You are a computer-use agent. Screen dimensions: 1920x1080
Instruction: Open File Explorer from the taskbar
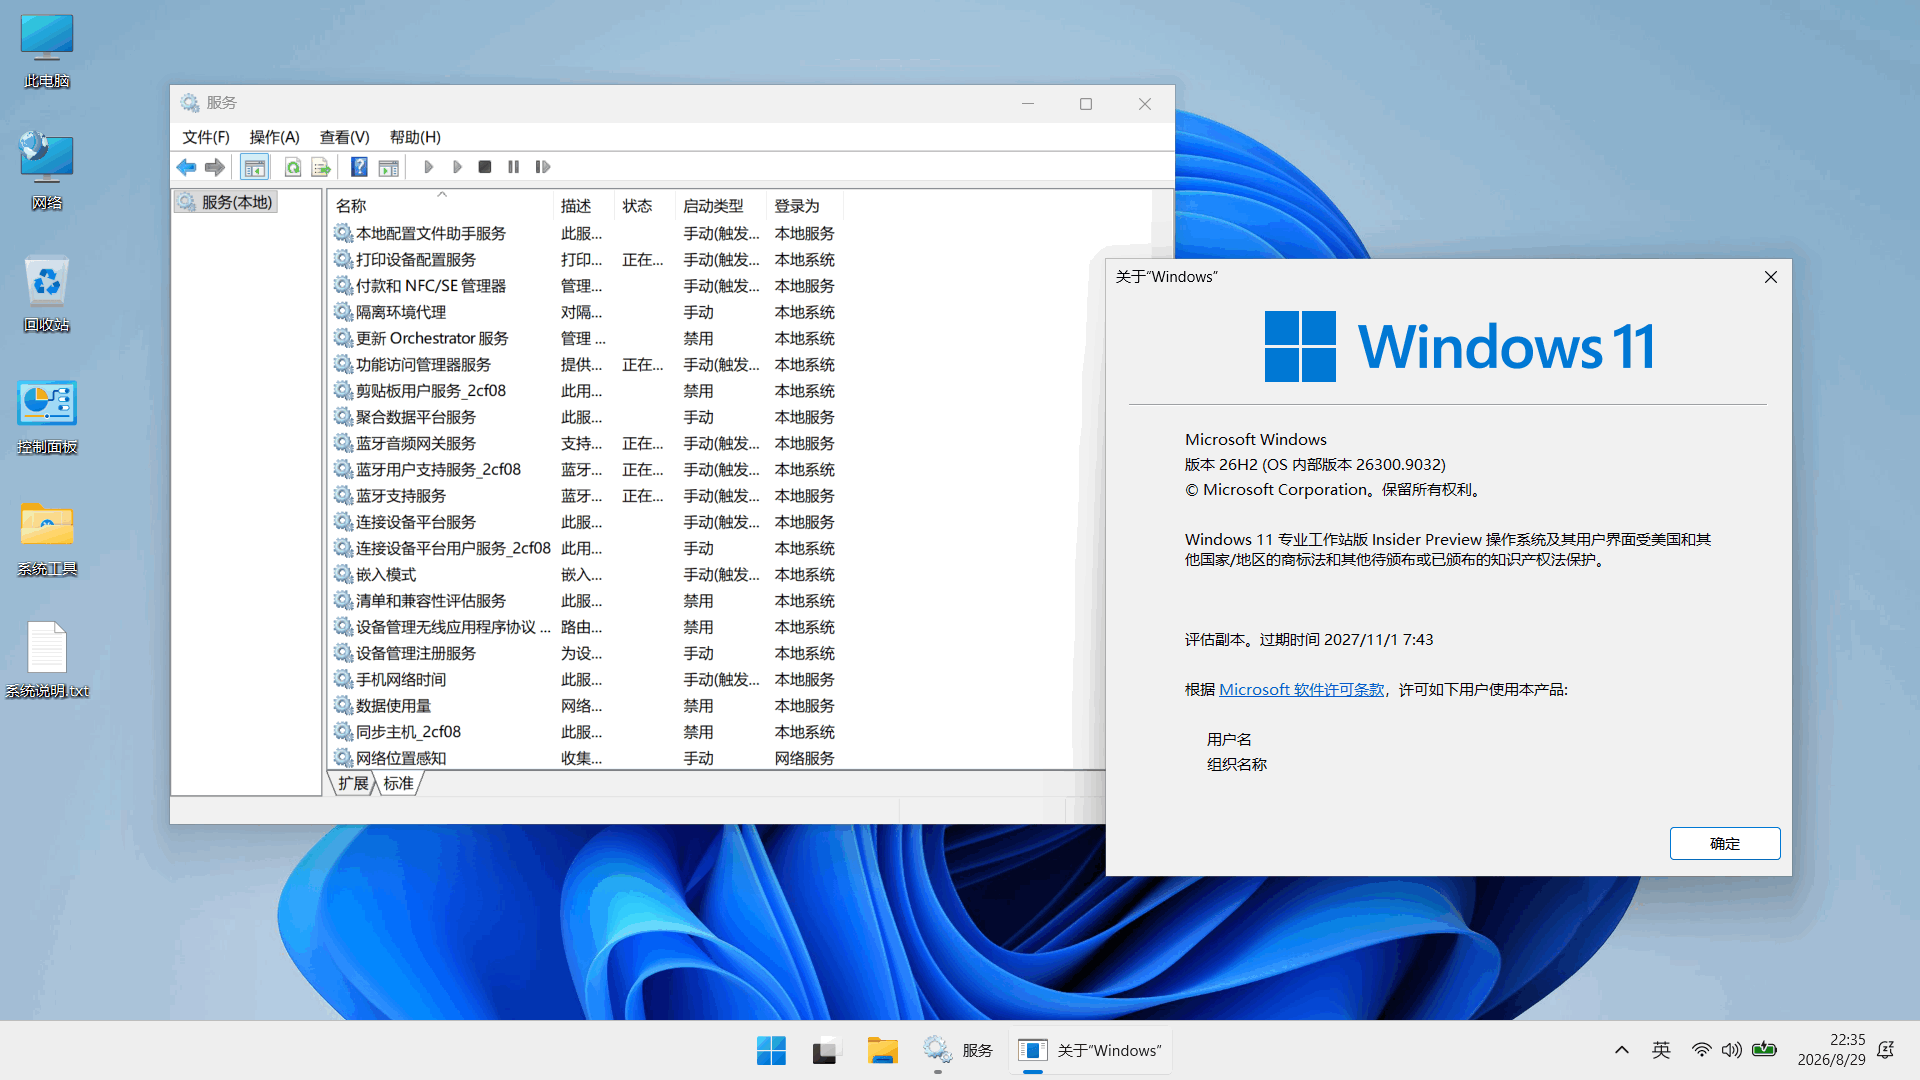click(882, 1051)
